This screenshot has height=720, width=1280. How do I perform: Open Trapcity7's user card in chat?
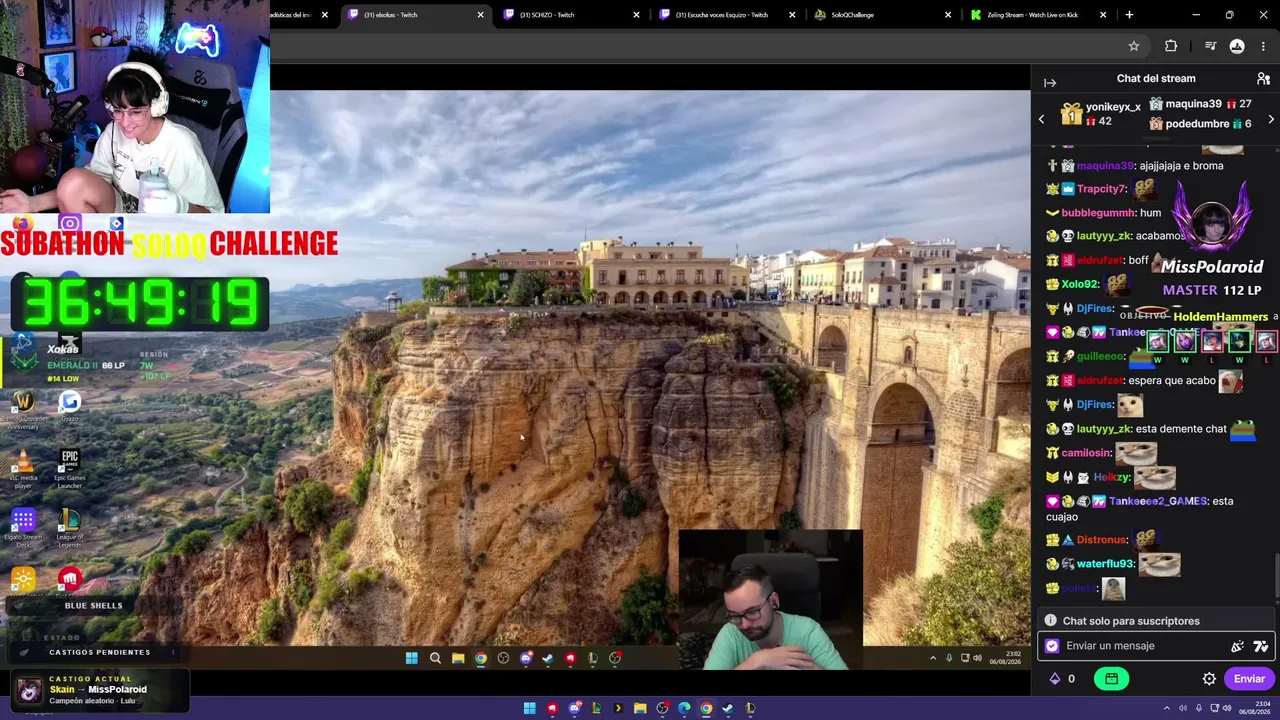(1101, 189)
